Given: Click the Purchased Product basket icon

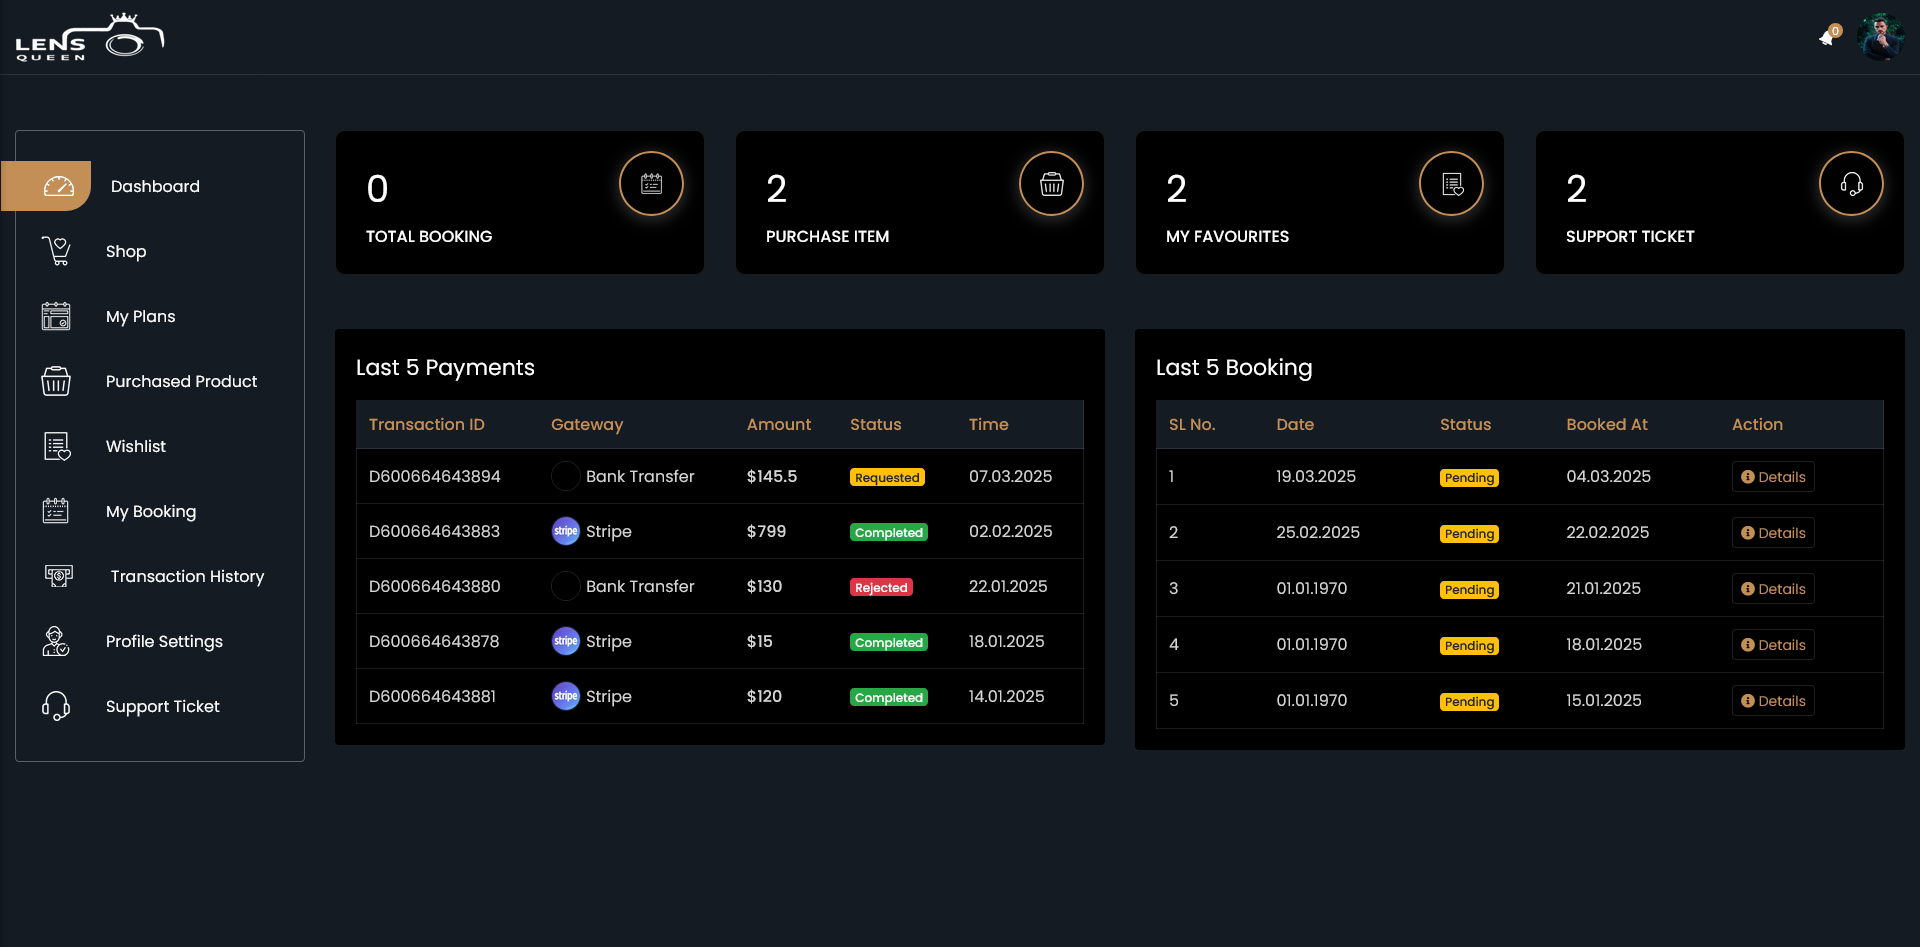Looking at the screenshot, I should [56, 381].
